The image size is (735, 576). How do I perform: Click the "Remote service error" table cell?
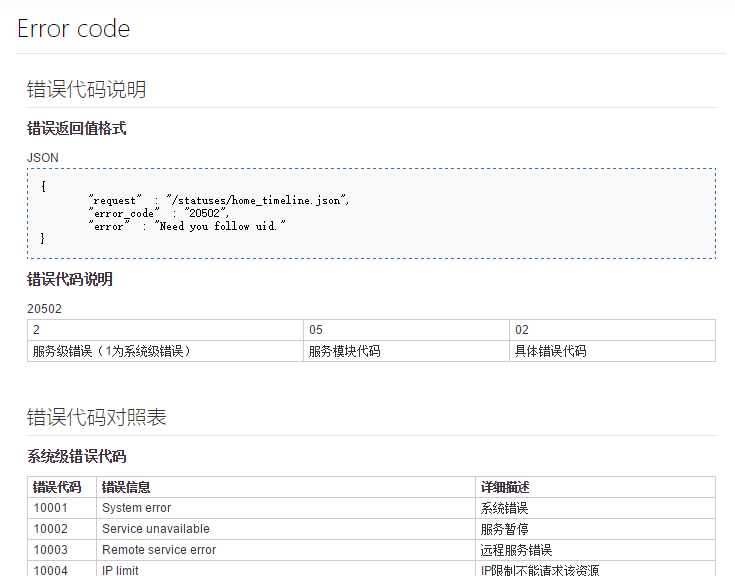pos(159,550)
